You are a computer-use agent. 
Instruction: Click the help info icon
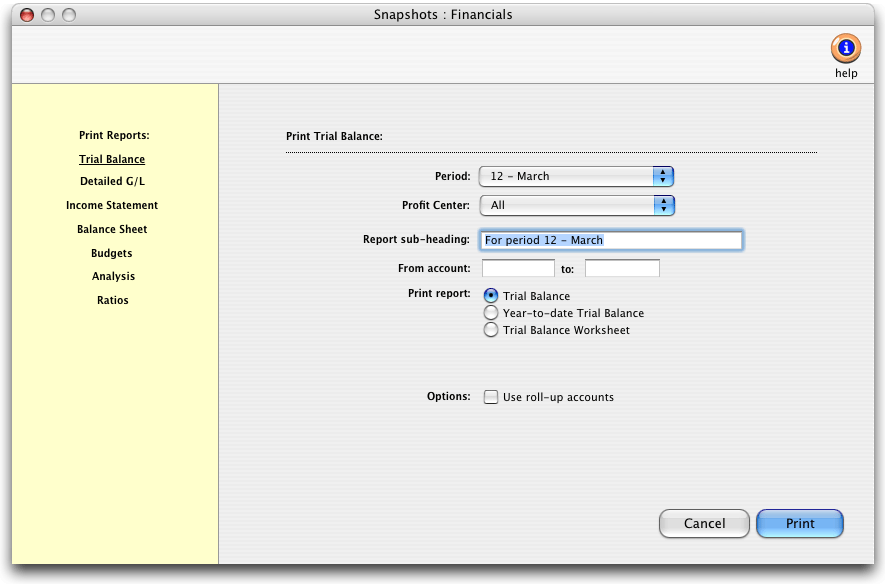tap(845, 48)
